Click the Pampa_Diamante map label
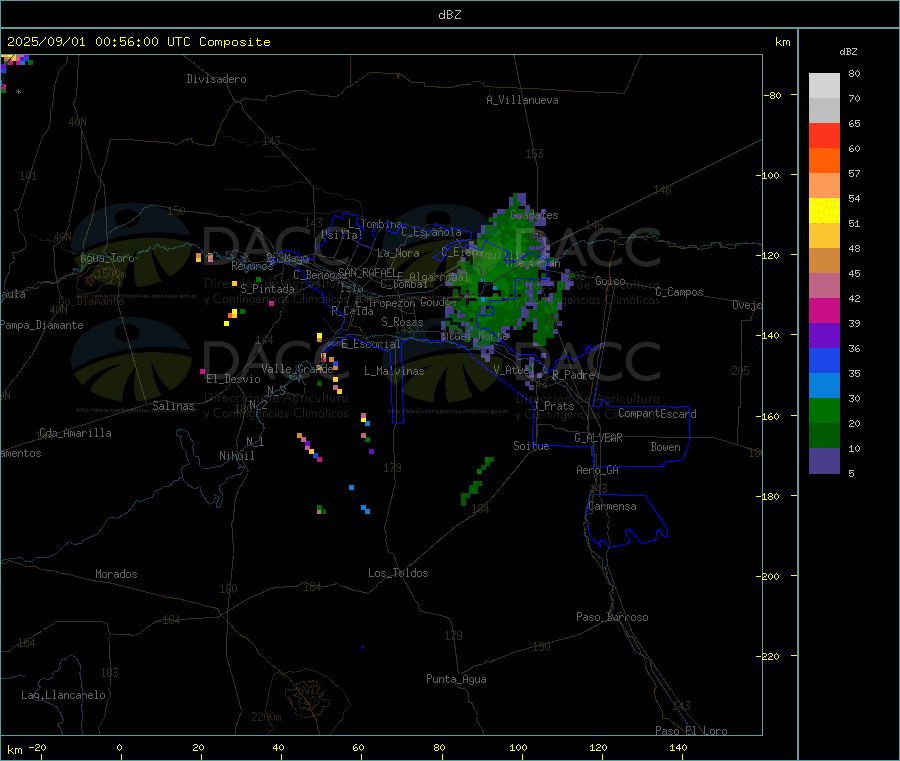The width and height of the screenshot is (900, 761). [41, 325]
